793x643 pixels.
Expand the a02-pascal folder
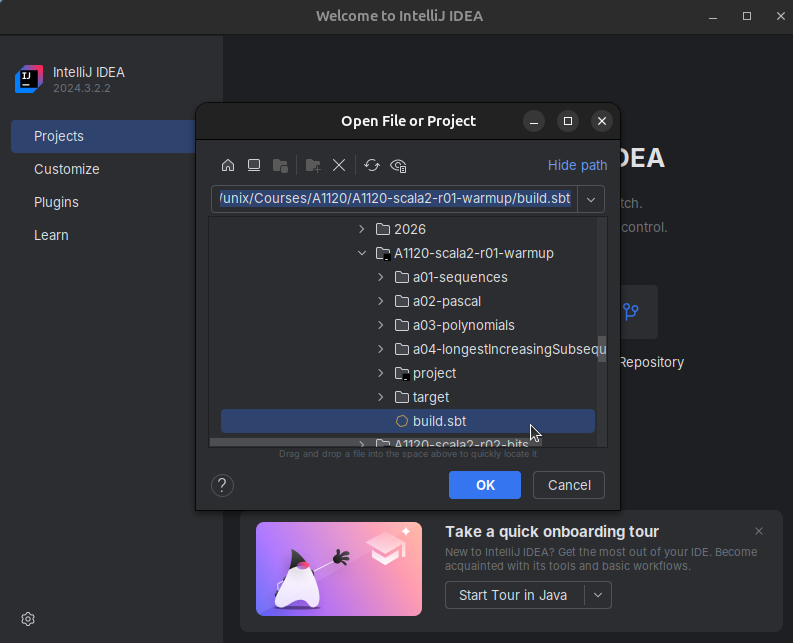click(381, 301)
